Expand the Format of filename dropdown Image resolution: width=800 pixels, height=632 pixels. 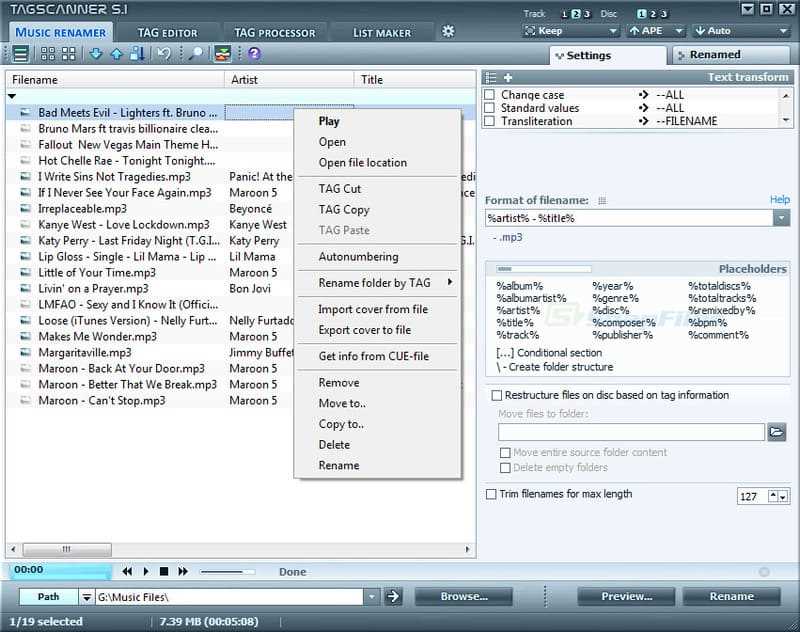781,218
